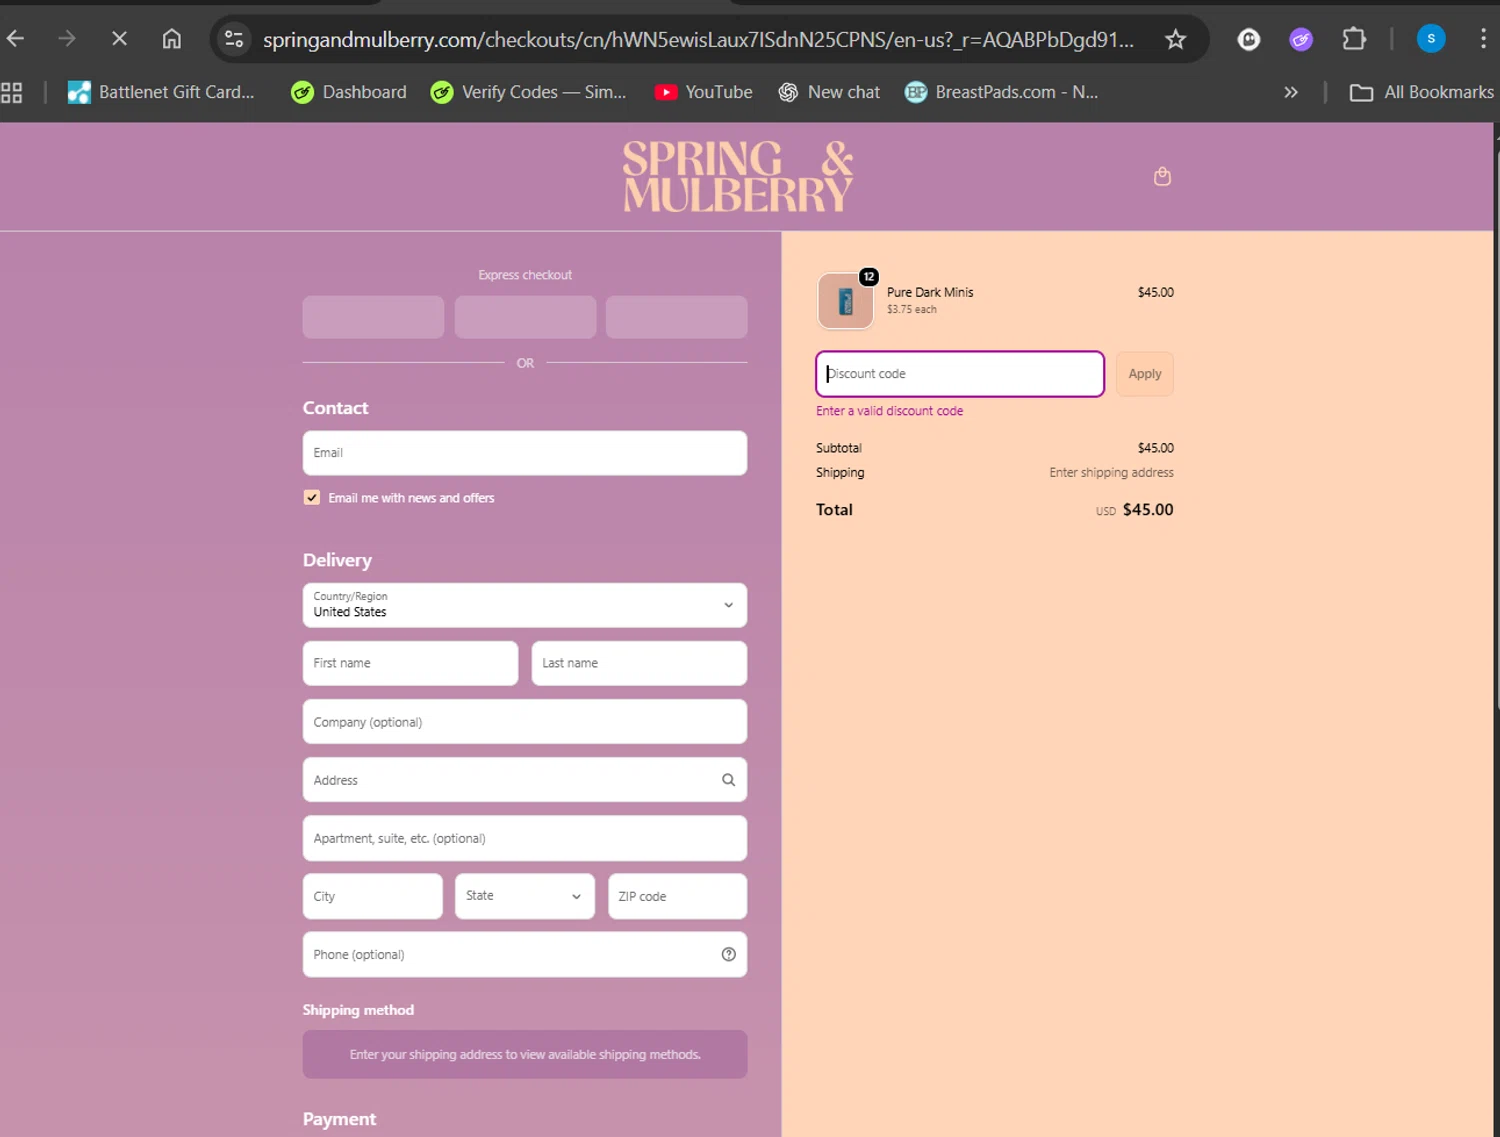Image resolution: width=1500 pixels, height=1137 pixels.
Task: Click the 'Pure Dark Minis' product name
Action: [x=930, y=292]
